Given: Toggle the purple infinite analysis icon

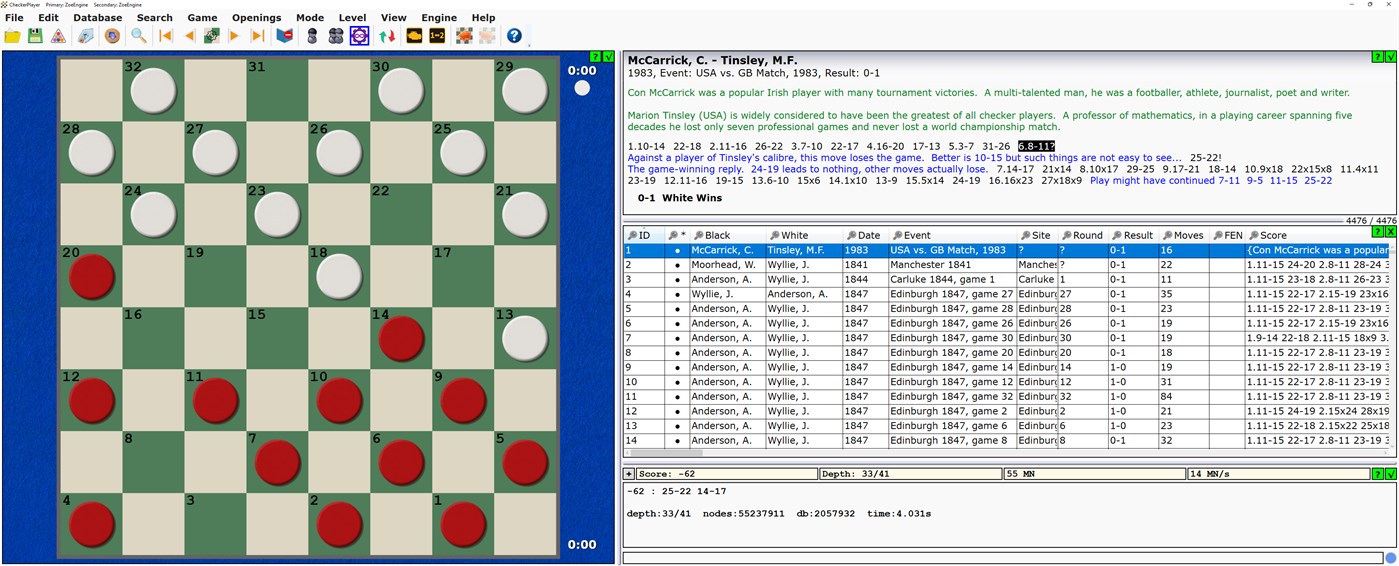Looking at the screenshot, I should click(x=359, y=36).
